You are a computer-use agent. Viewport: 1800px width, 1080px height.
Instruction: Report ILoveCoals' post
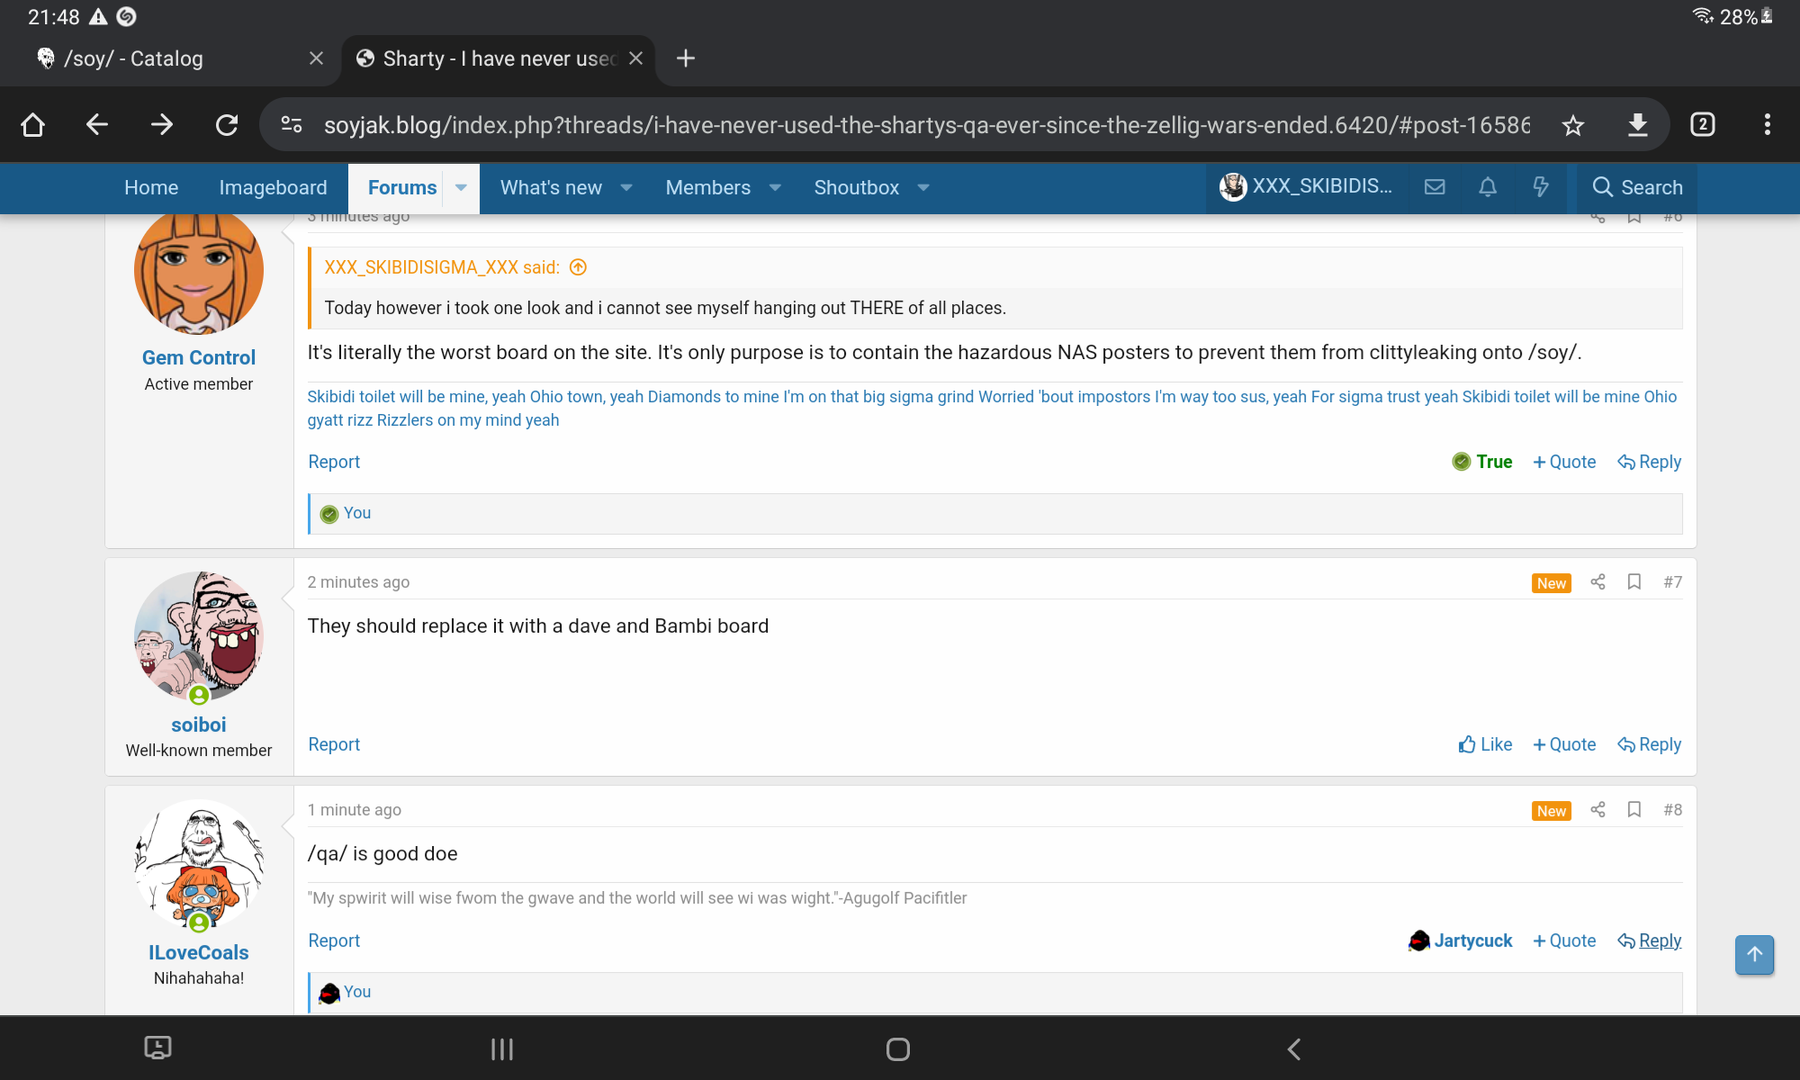pos(334,941)
